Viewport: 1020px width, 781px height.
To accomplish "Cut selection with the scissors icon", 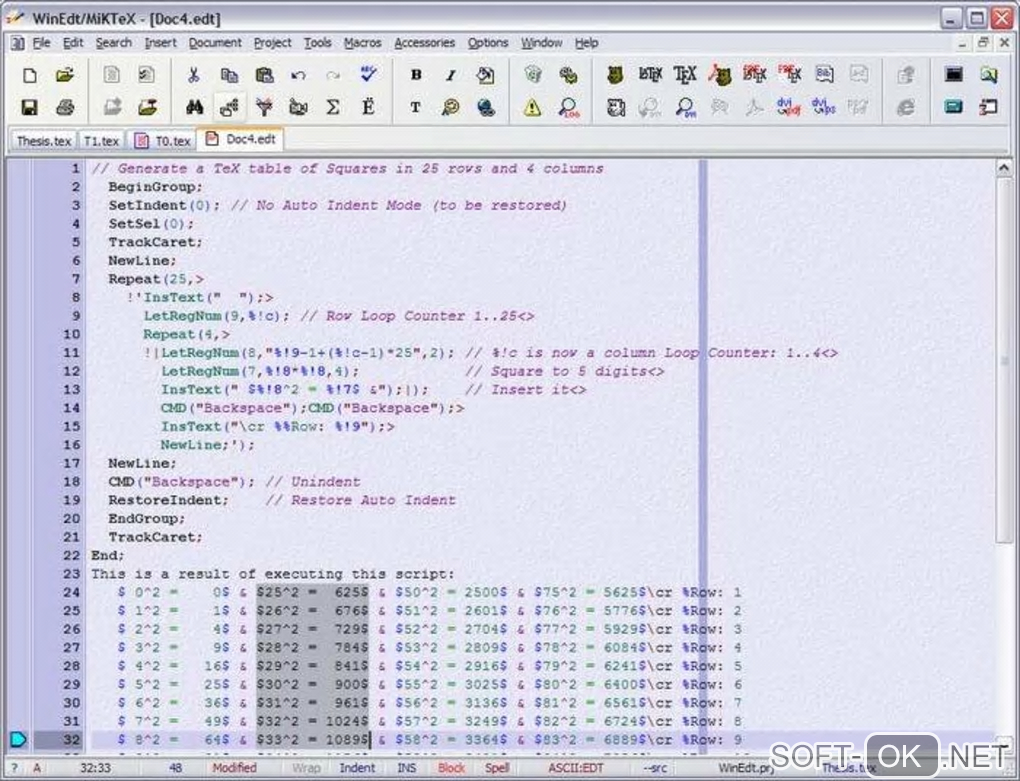I will [x=193, y=75].
